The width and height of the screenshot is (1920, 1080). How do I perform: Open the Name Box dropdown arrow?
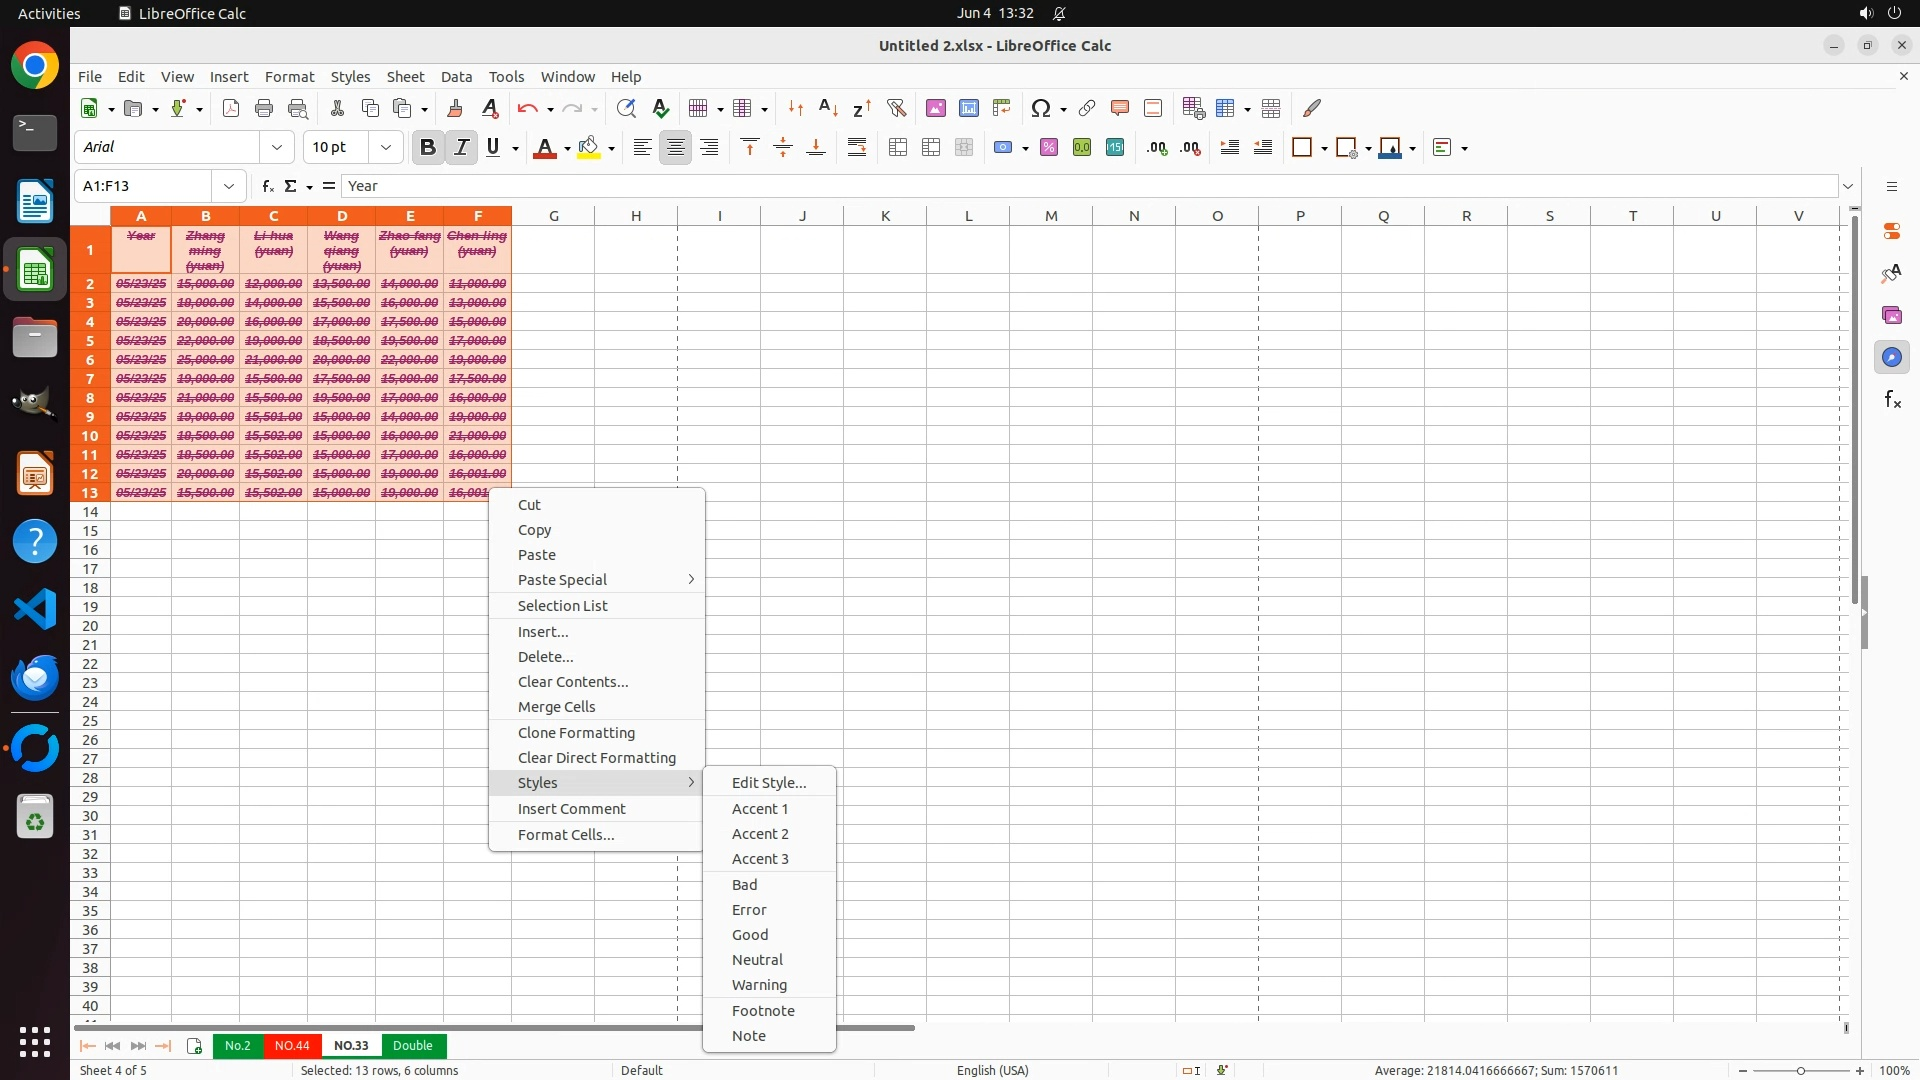click(x=229, y=186)
